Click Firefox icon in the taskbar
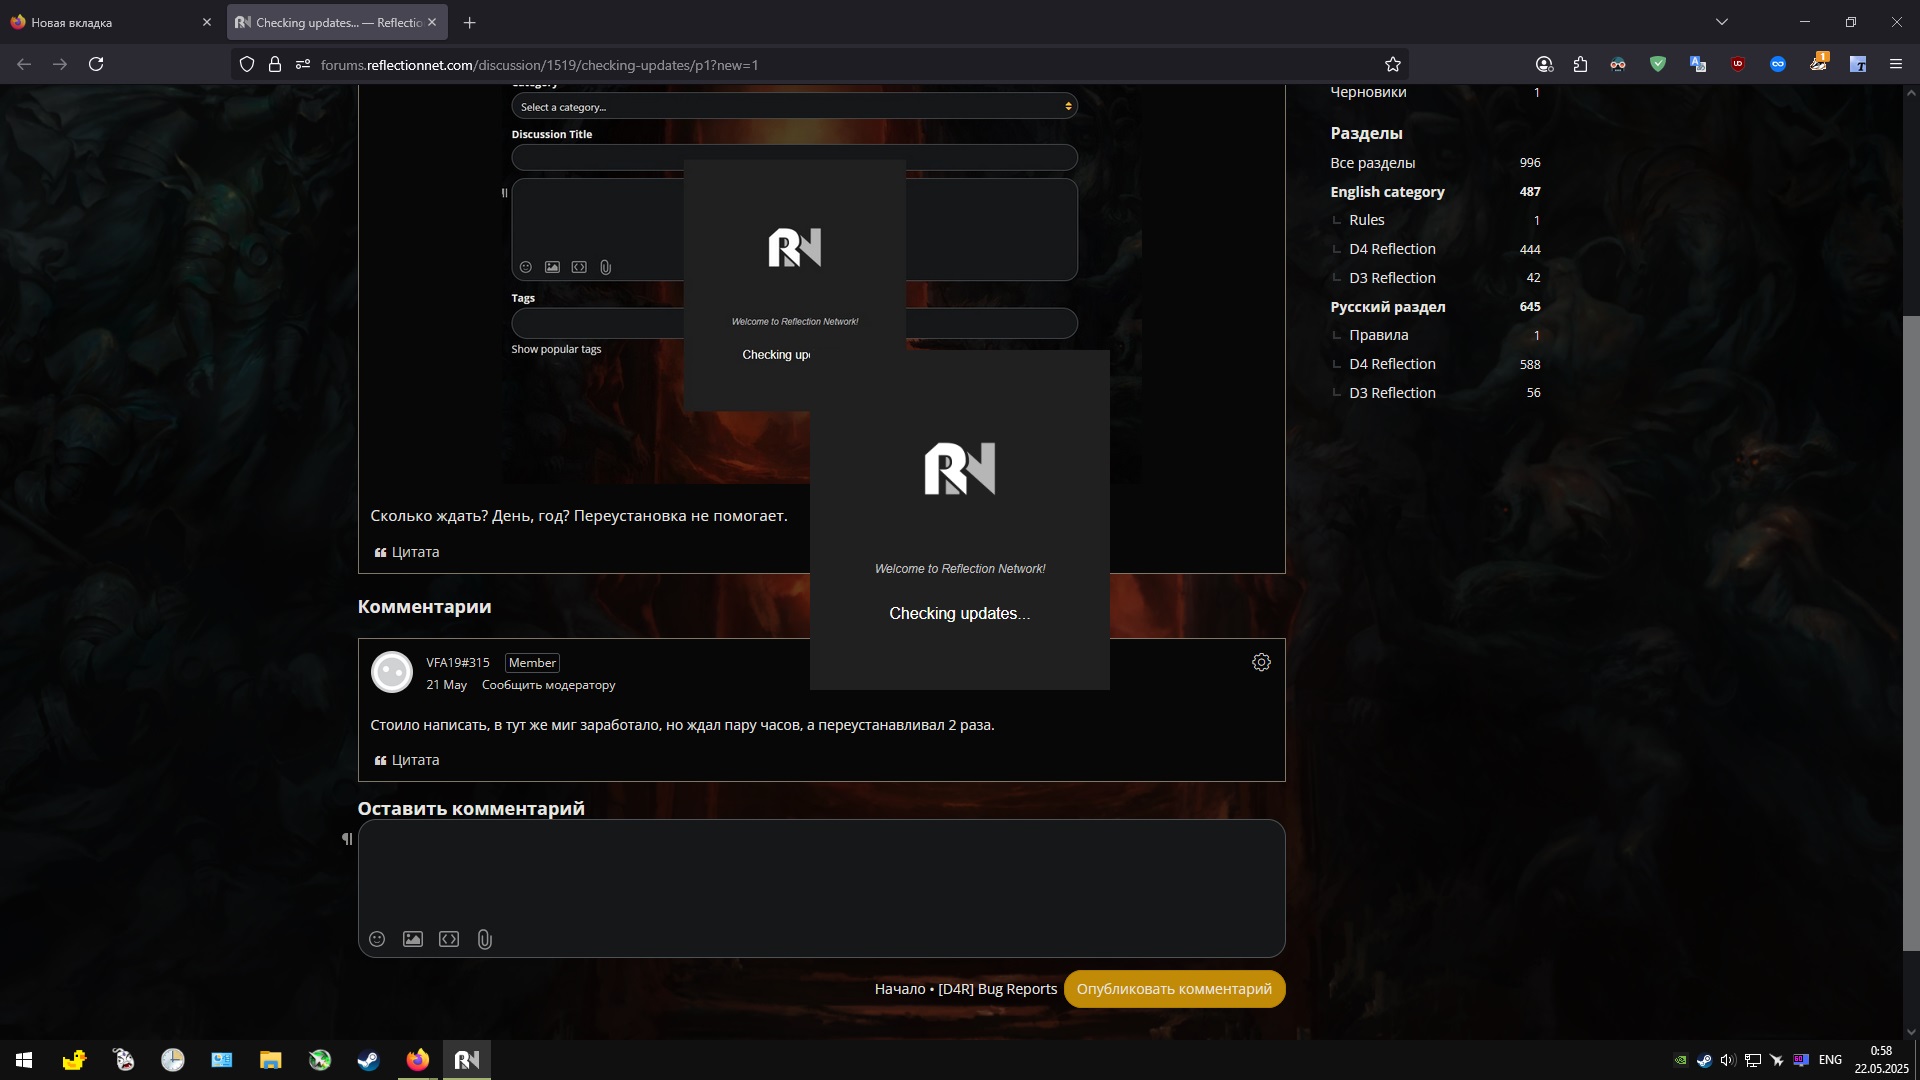1920x1080 pixels. click(418, 1060)
